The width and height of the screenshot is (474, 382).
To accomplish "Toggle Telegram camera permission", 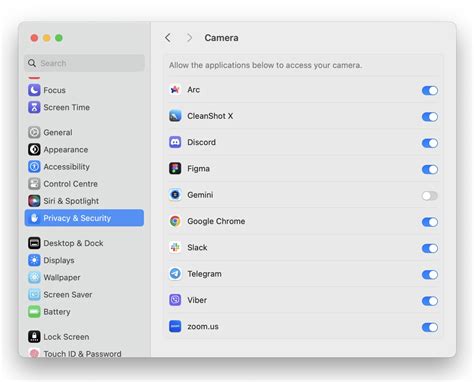I will 430,275.
